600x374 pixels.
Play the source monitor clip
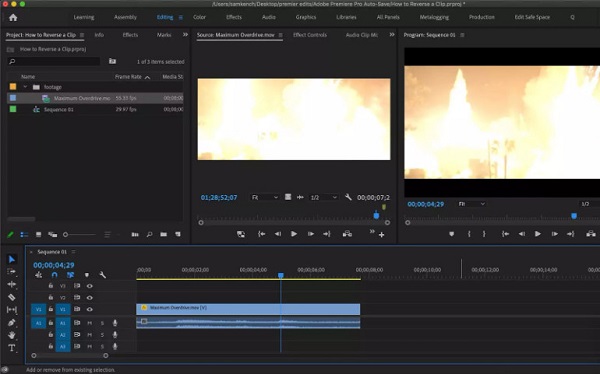[x=294, y=234]
